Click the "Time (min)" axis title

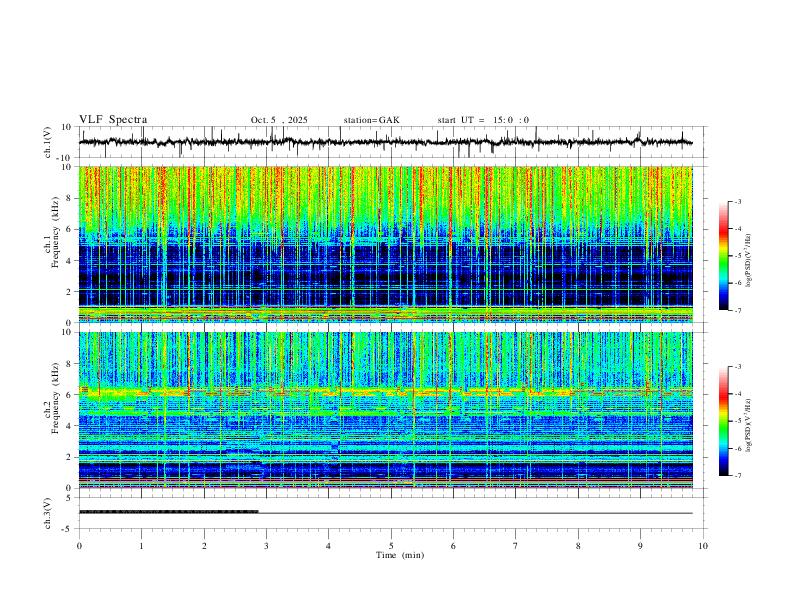click(400, 555)
